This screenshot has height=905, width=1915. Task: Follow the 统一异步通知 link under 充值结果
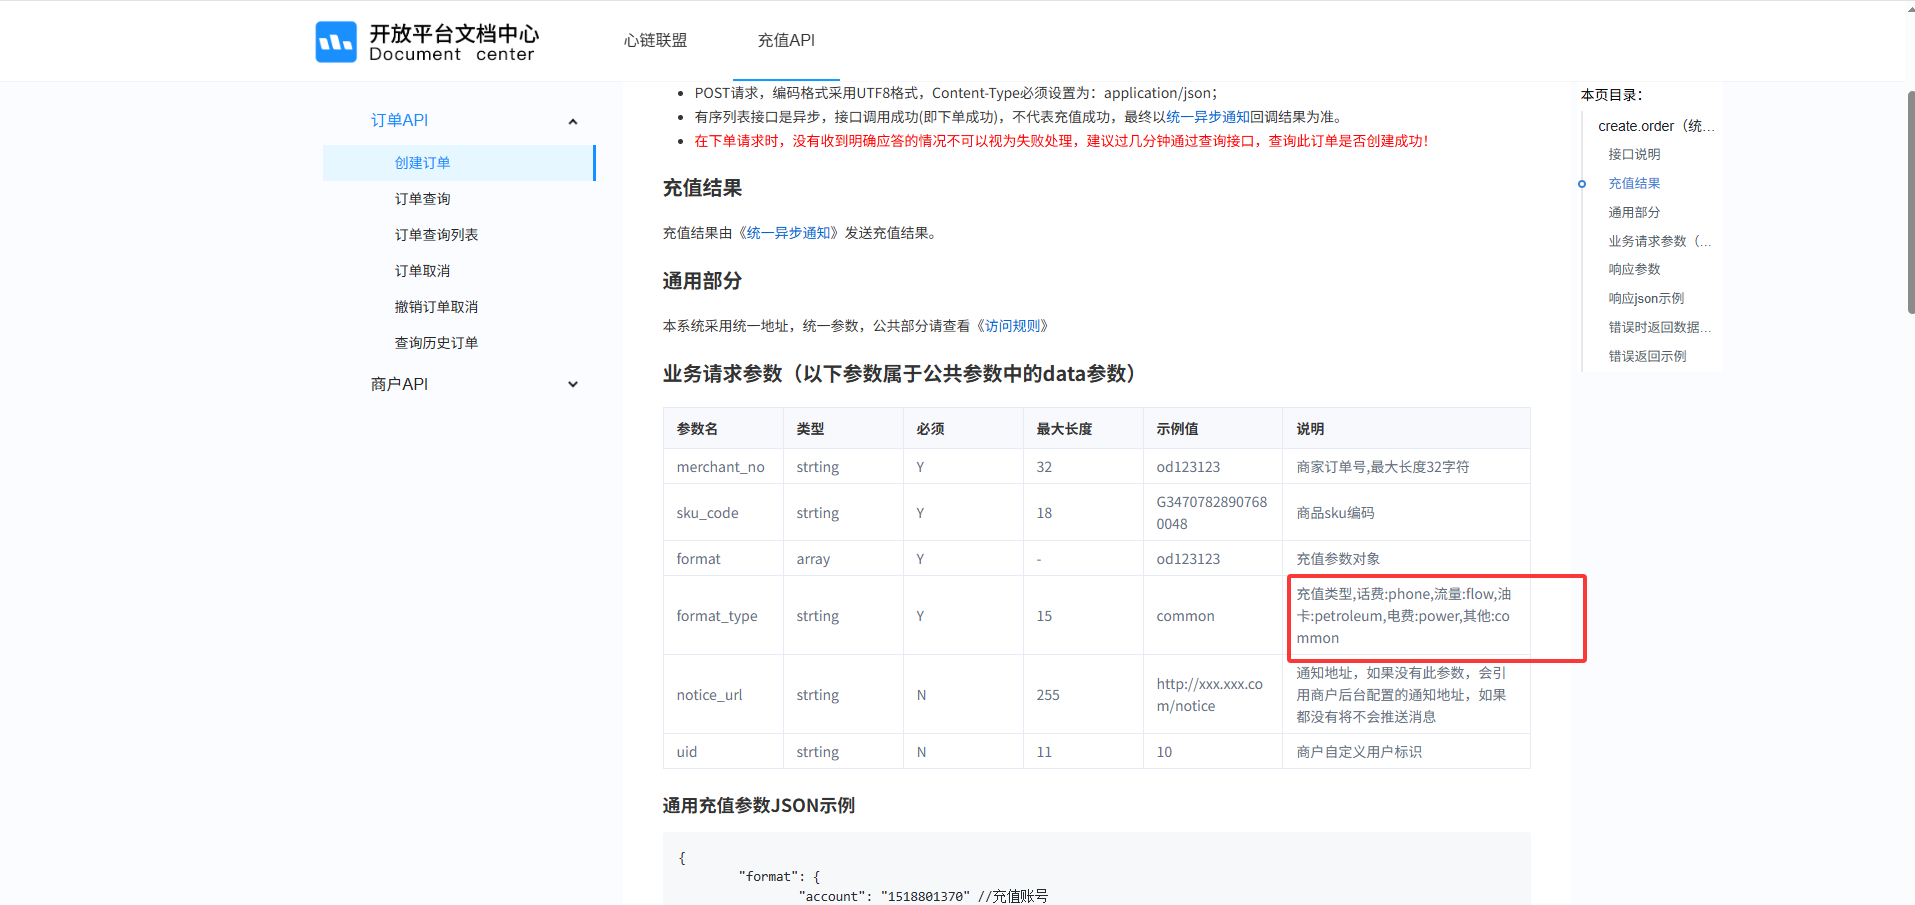pyautogui.click(x=789, y=233)
